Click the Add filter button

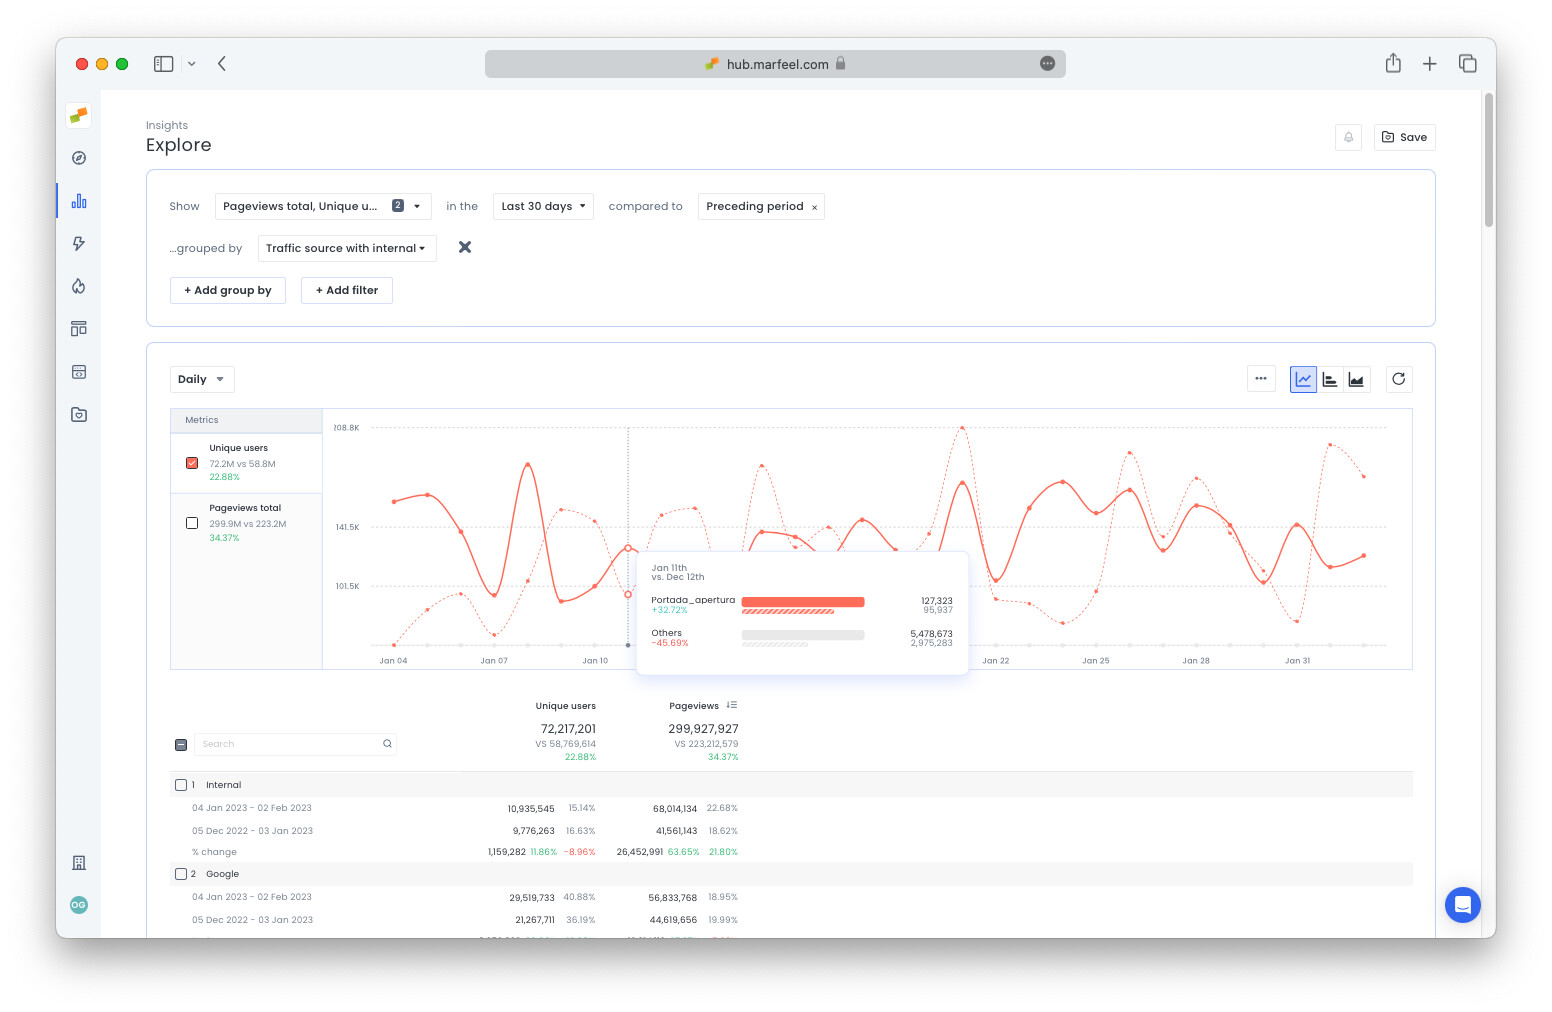347,290
